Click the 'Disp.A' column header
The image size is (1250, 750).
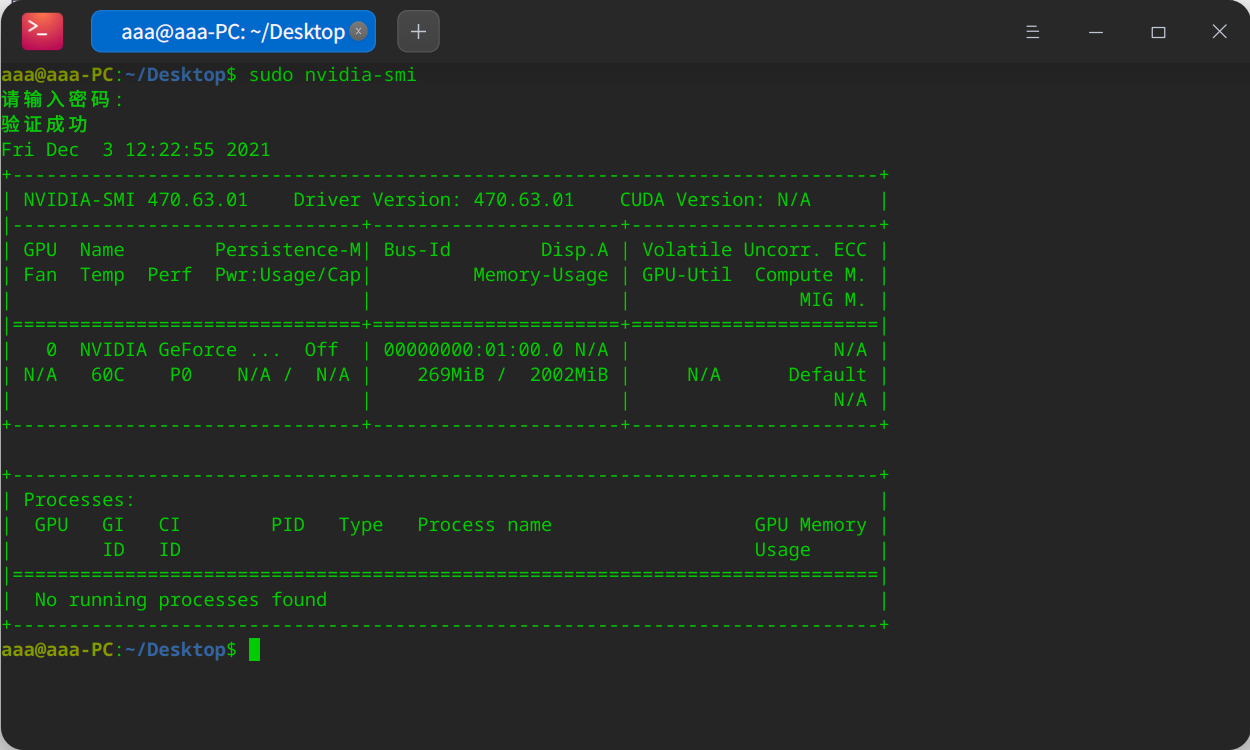(575, 250)
